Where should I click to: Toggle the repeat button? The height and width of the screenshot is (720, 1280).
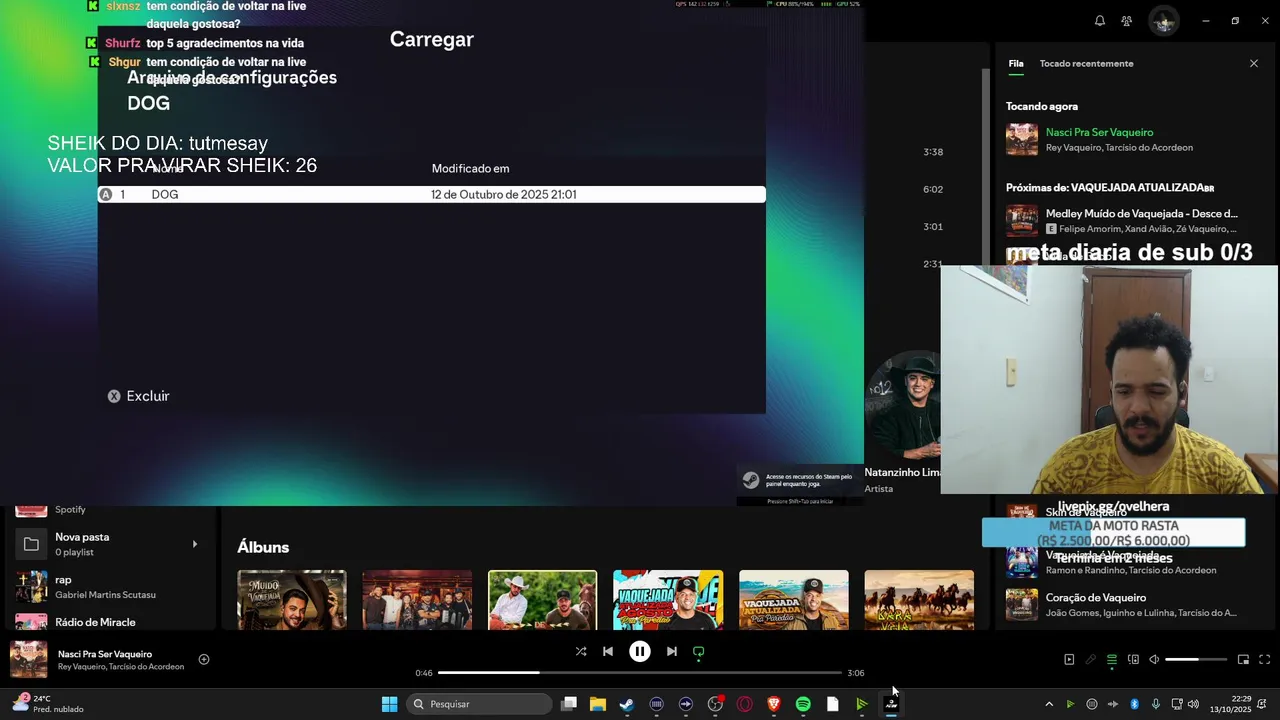[699, 651]
